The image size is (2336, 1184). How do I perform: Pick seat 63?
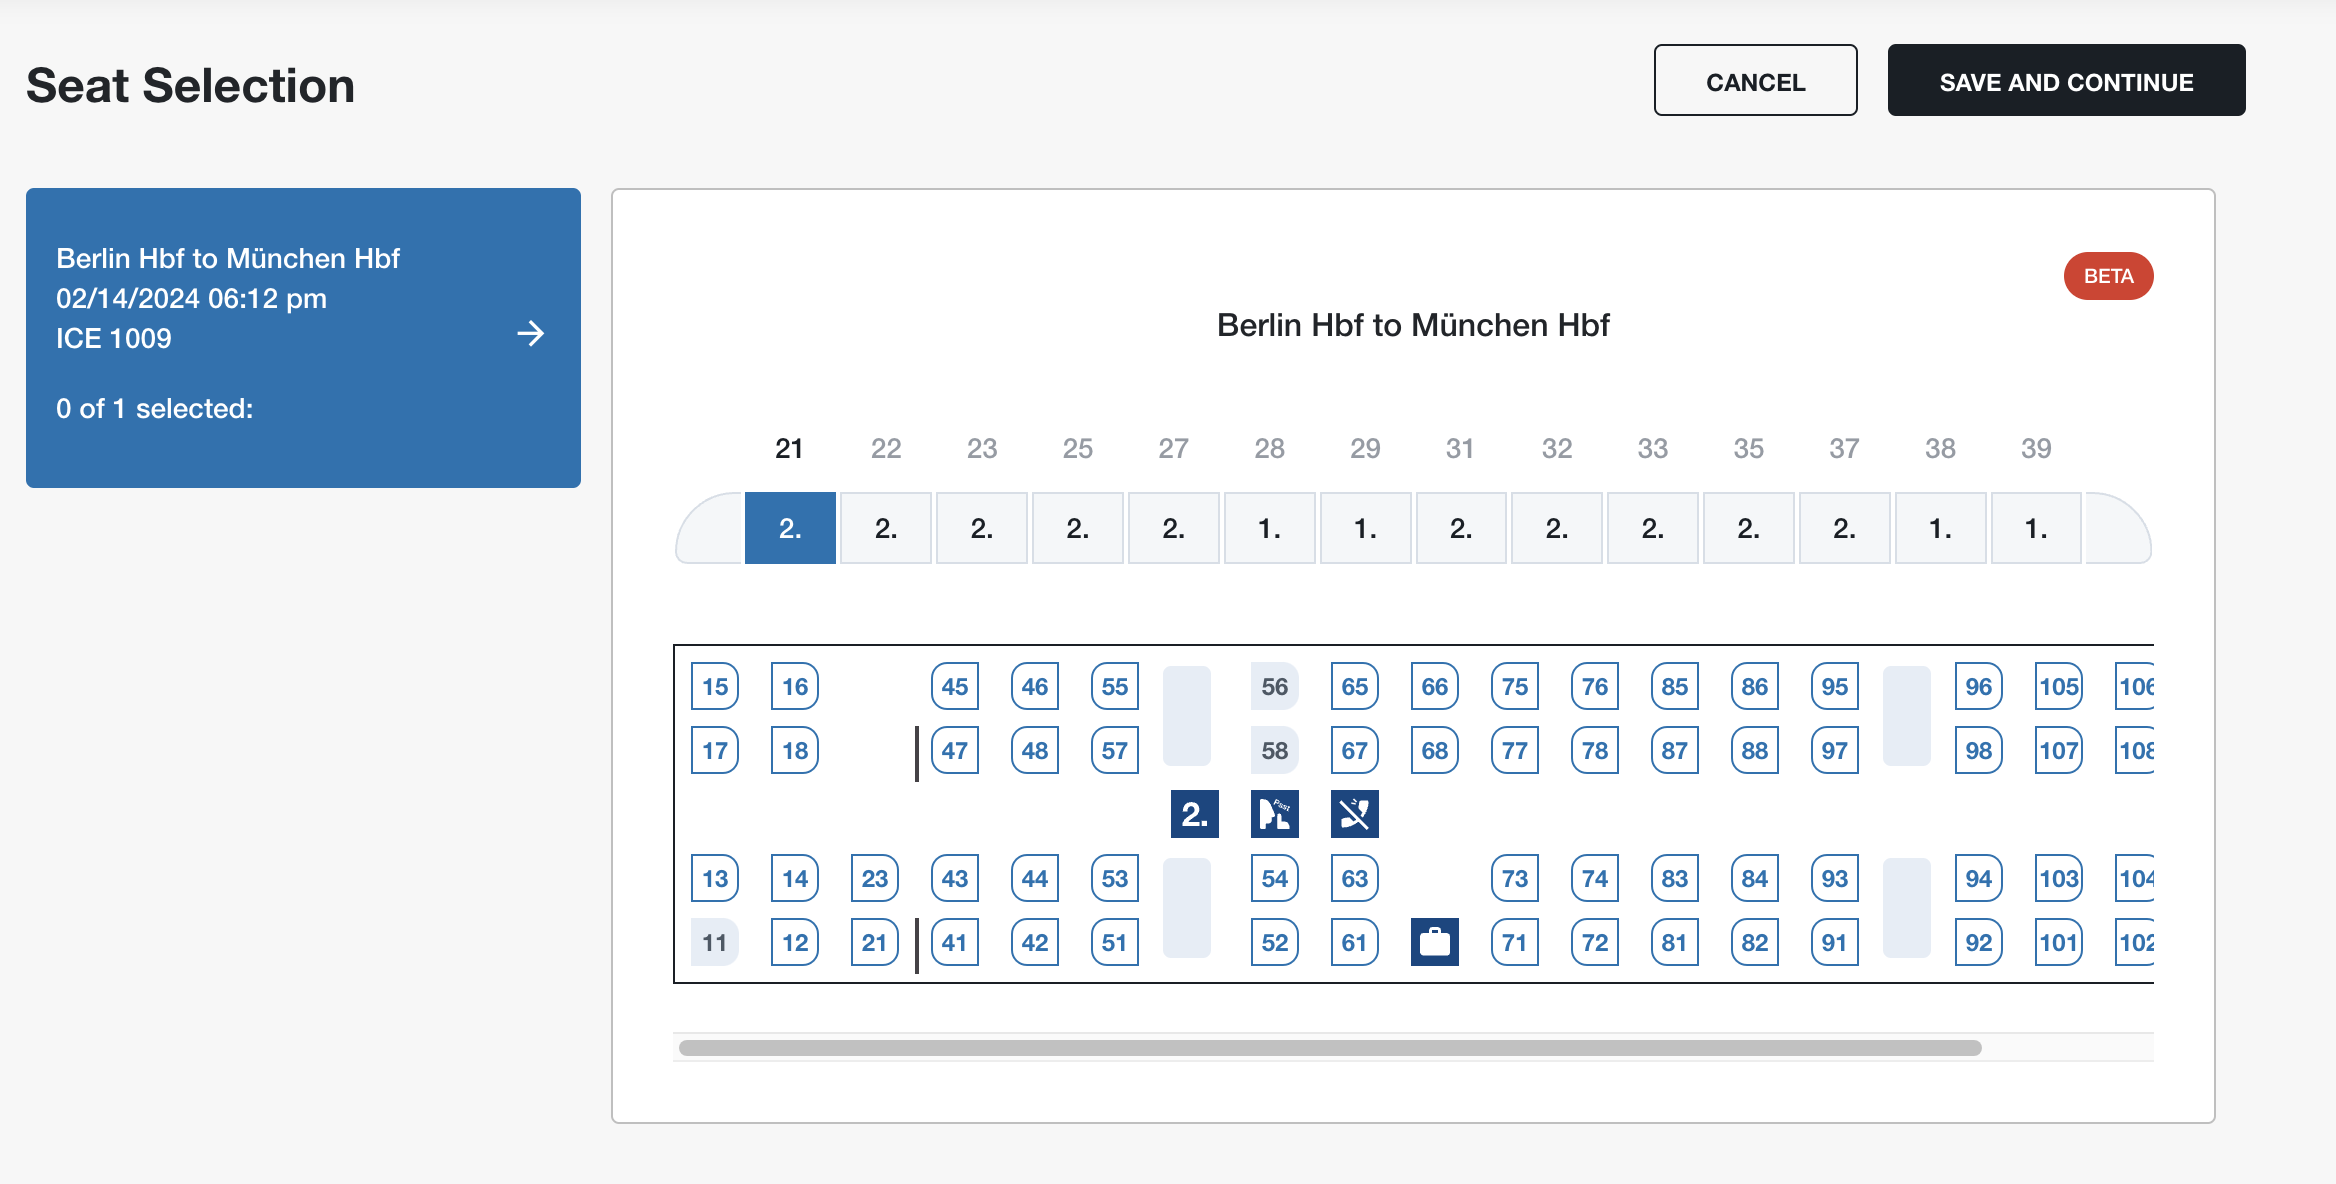pyautogui.click(x=1355, y=878)
